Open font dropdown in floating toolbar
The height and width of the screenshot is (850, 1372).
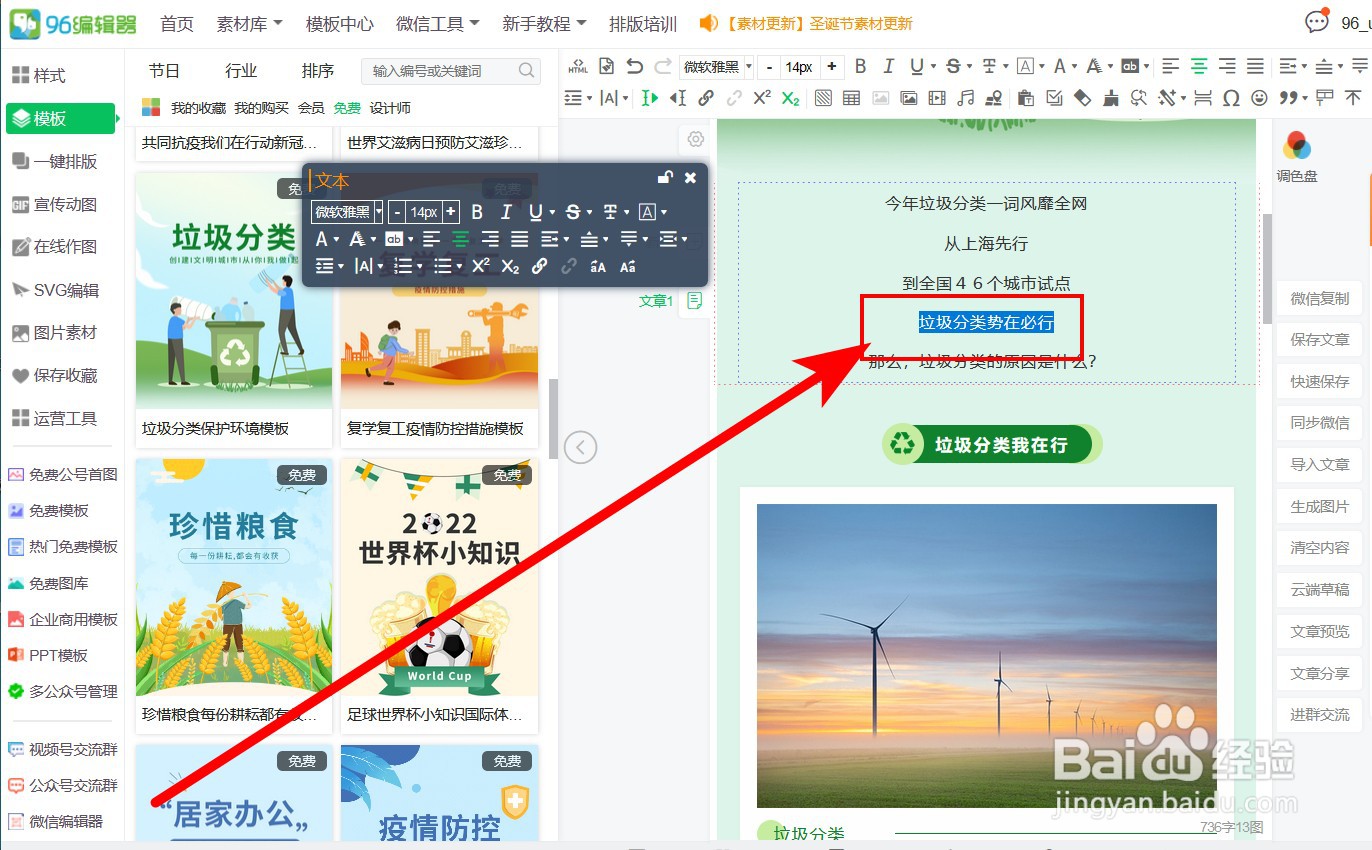pos(379,212)
